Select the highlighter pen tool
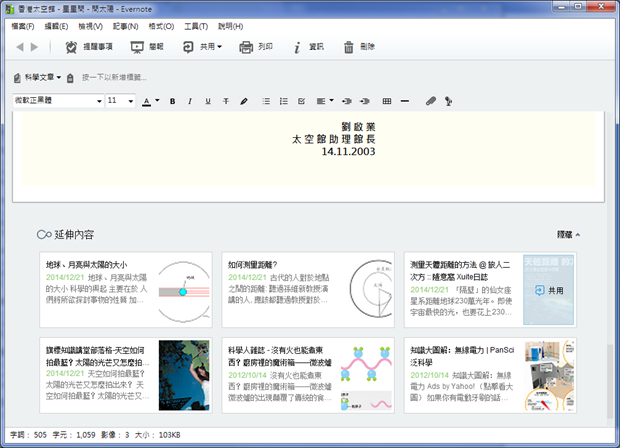This screenshot has width=620, height=448. tap(244, 101)
